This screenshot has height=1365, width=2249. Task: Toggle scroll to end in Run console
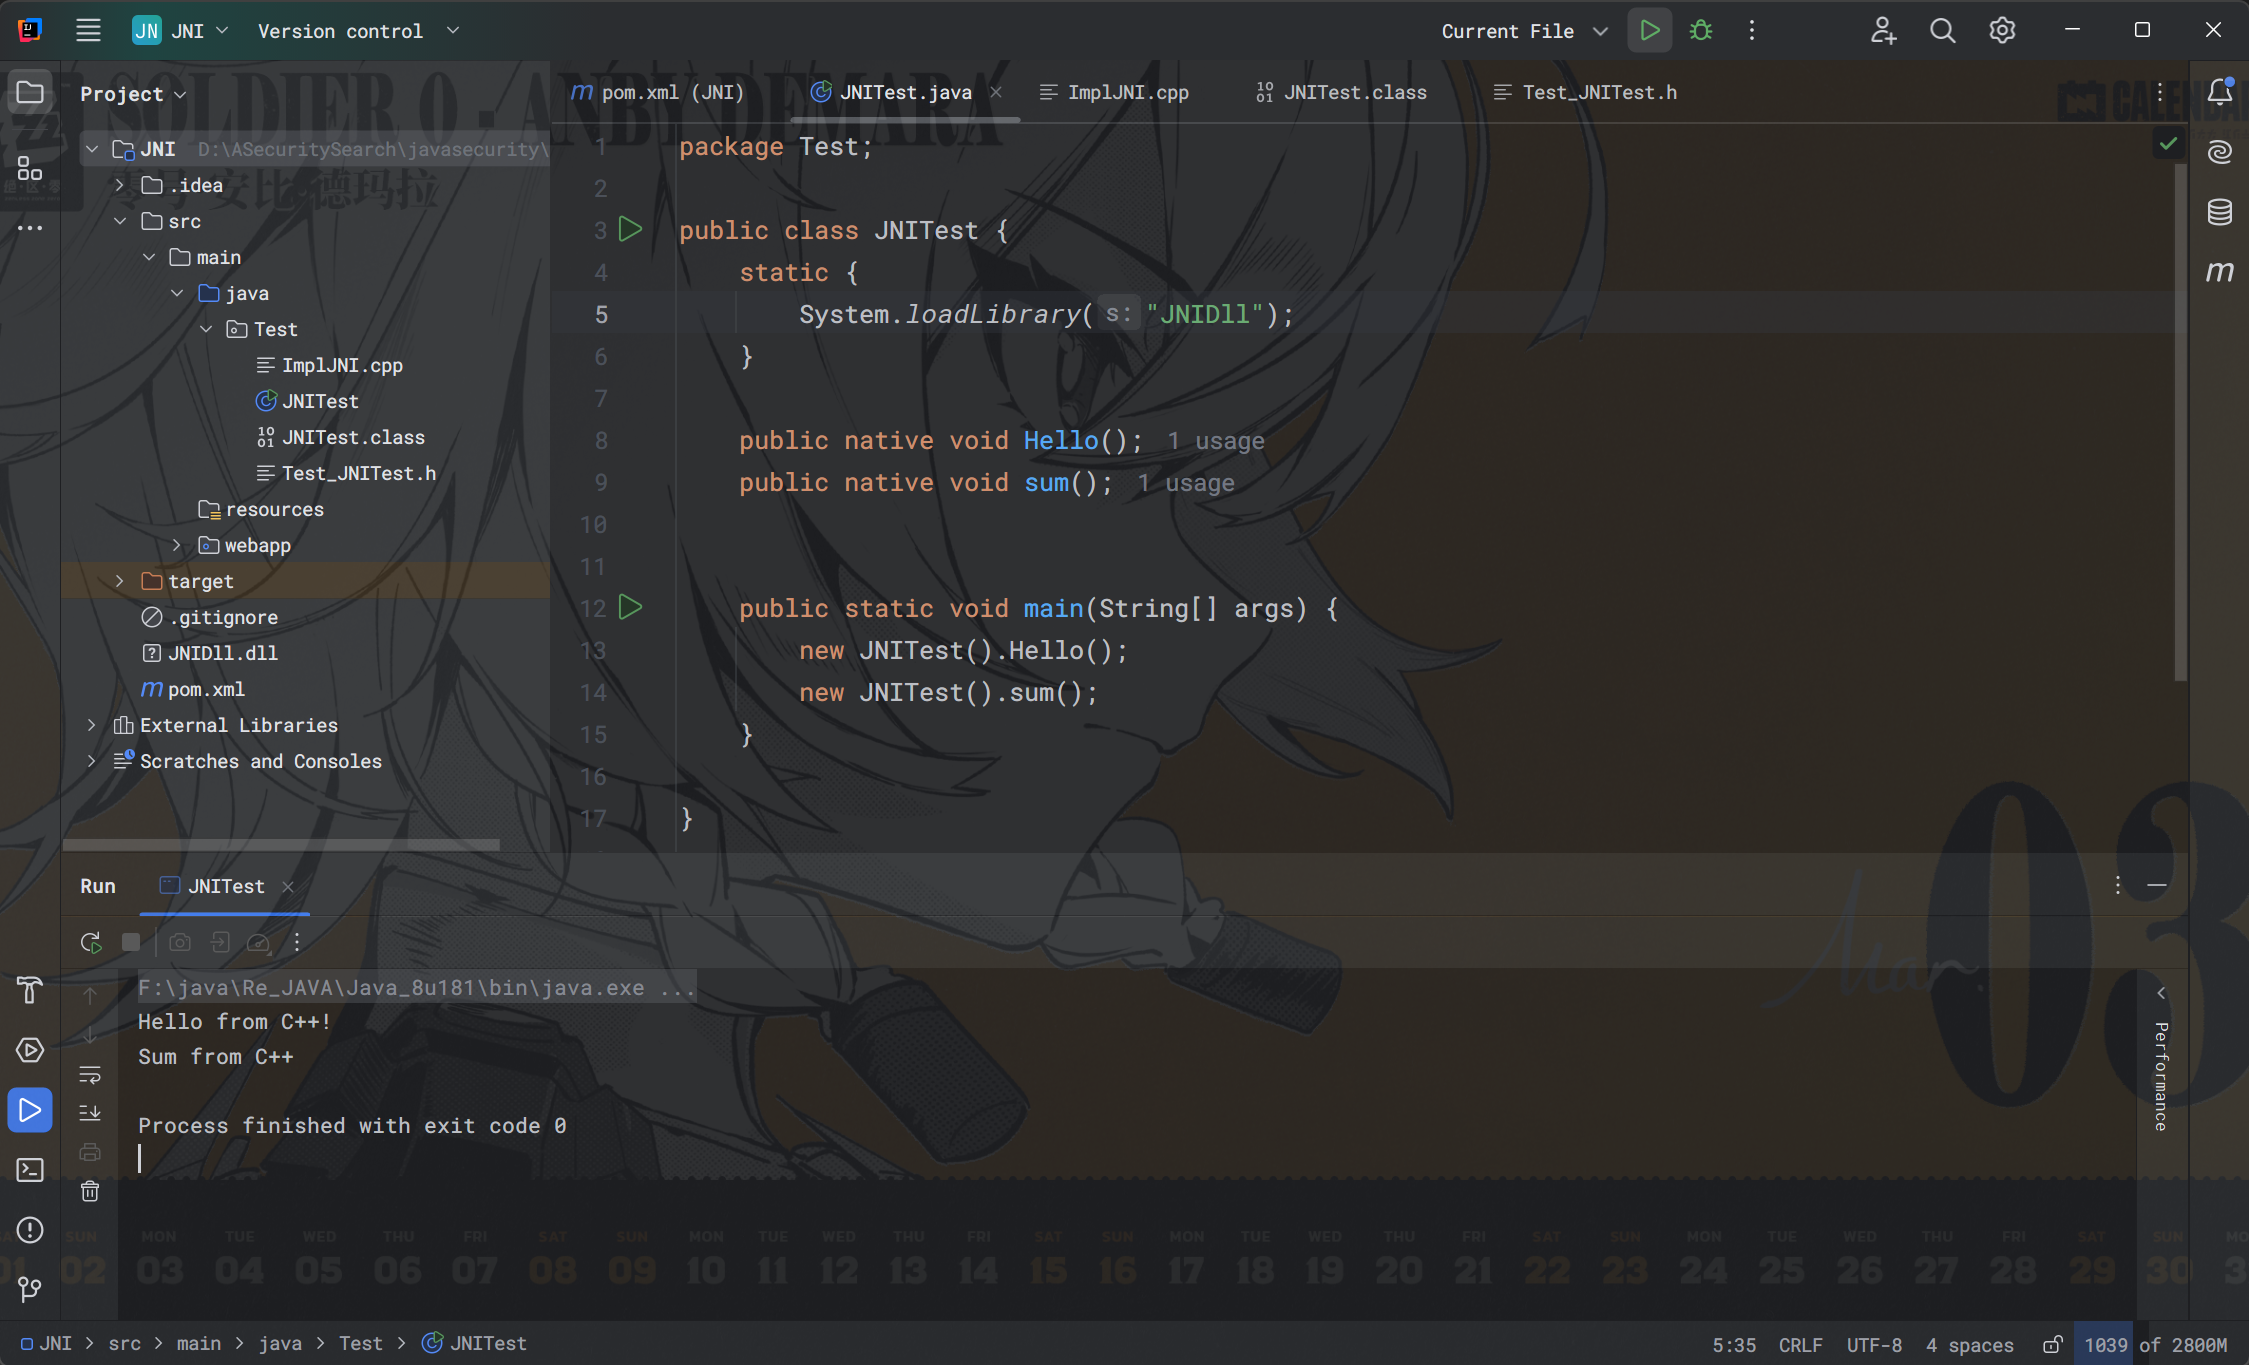click(90, 1113)
